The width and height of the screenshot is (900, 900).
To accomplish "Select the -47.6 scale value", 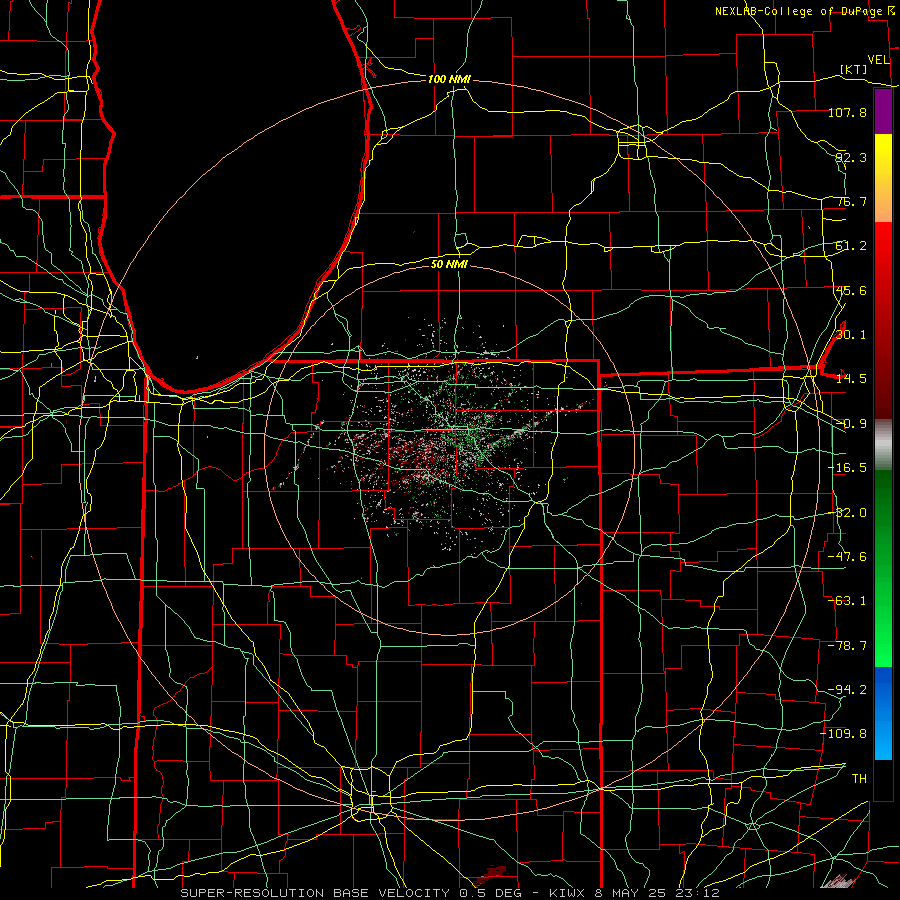I will pos(847,557).
